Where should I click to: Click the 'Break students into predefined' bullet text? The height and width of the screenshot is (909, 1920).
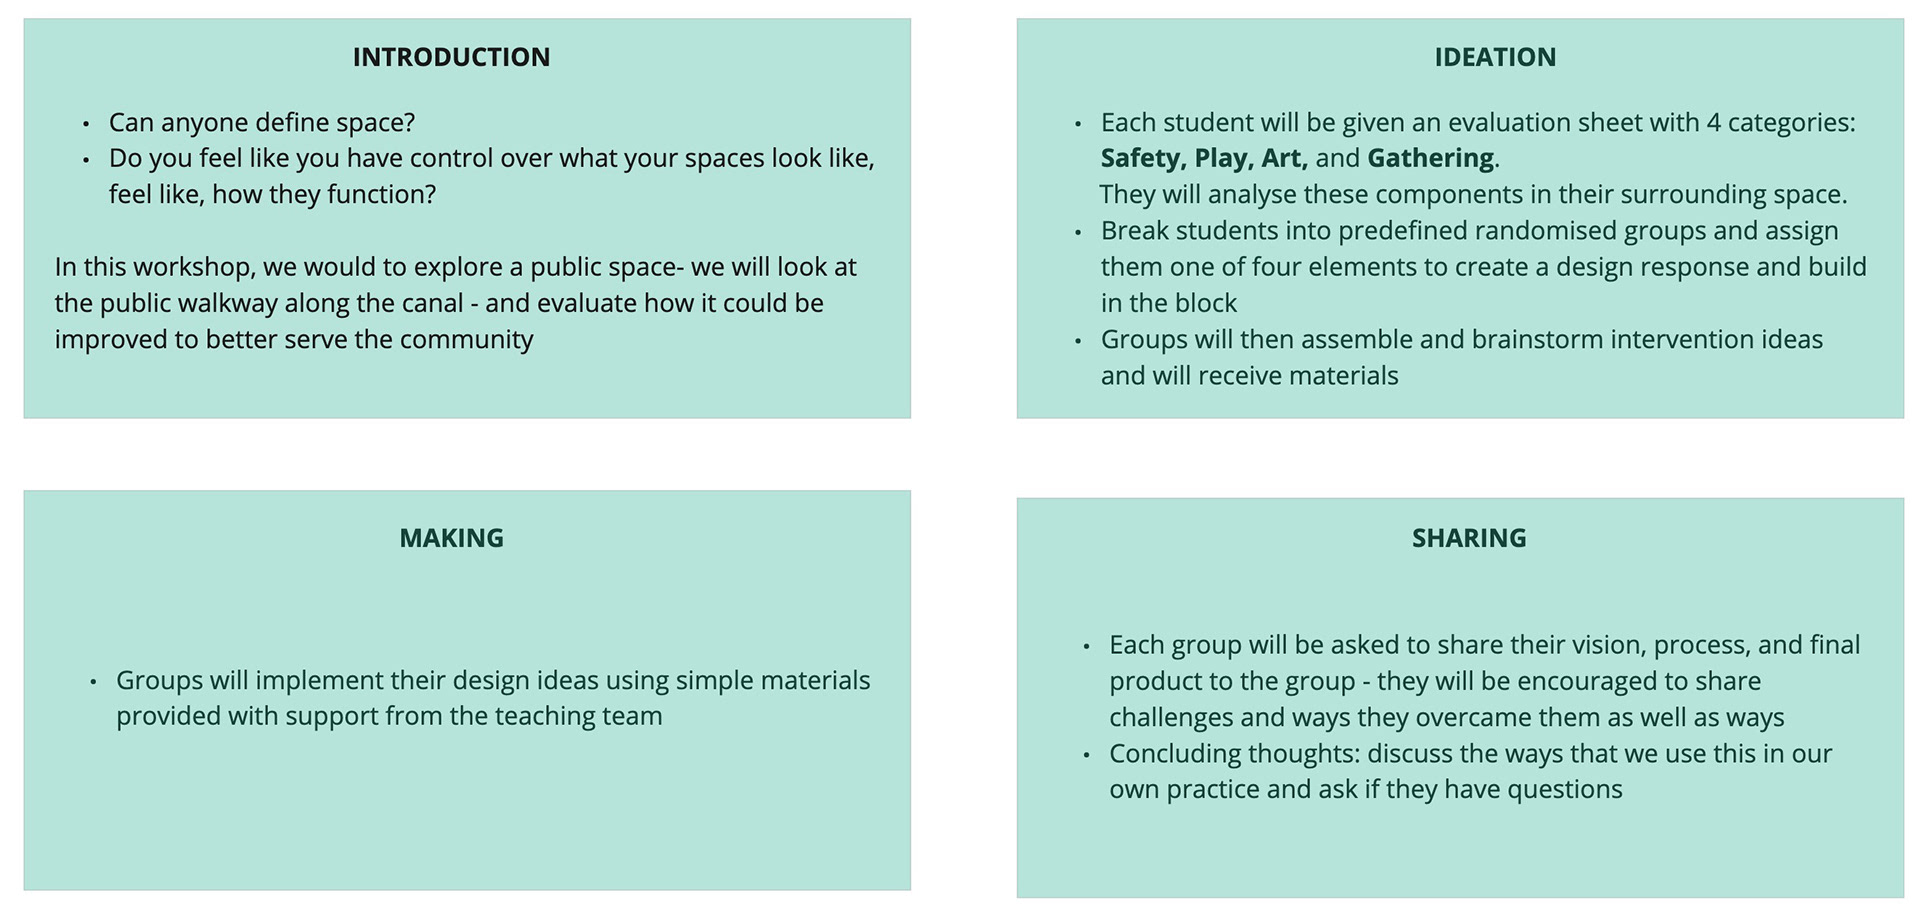(x=1469, y=231)
